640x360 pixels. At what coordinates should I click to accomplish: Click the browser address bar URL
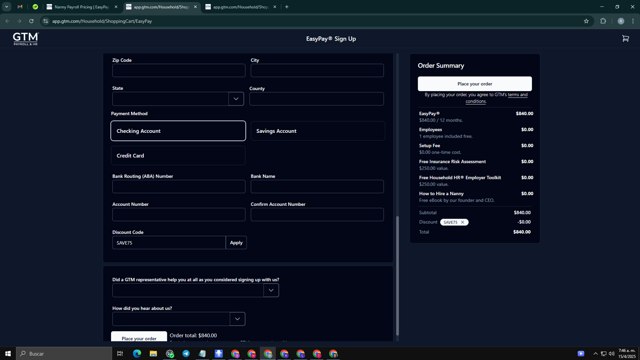click(x=102, y=21)
